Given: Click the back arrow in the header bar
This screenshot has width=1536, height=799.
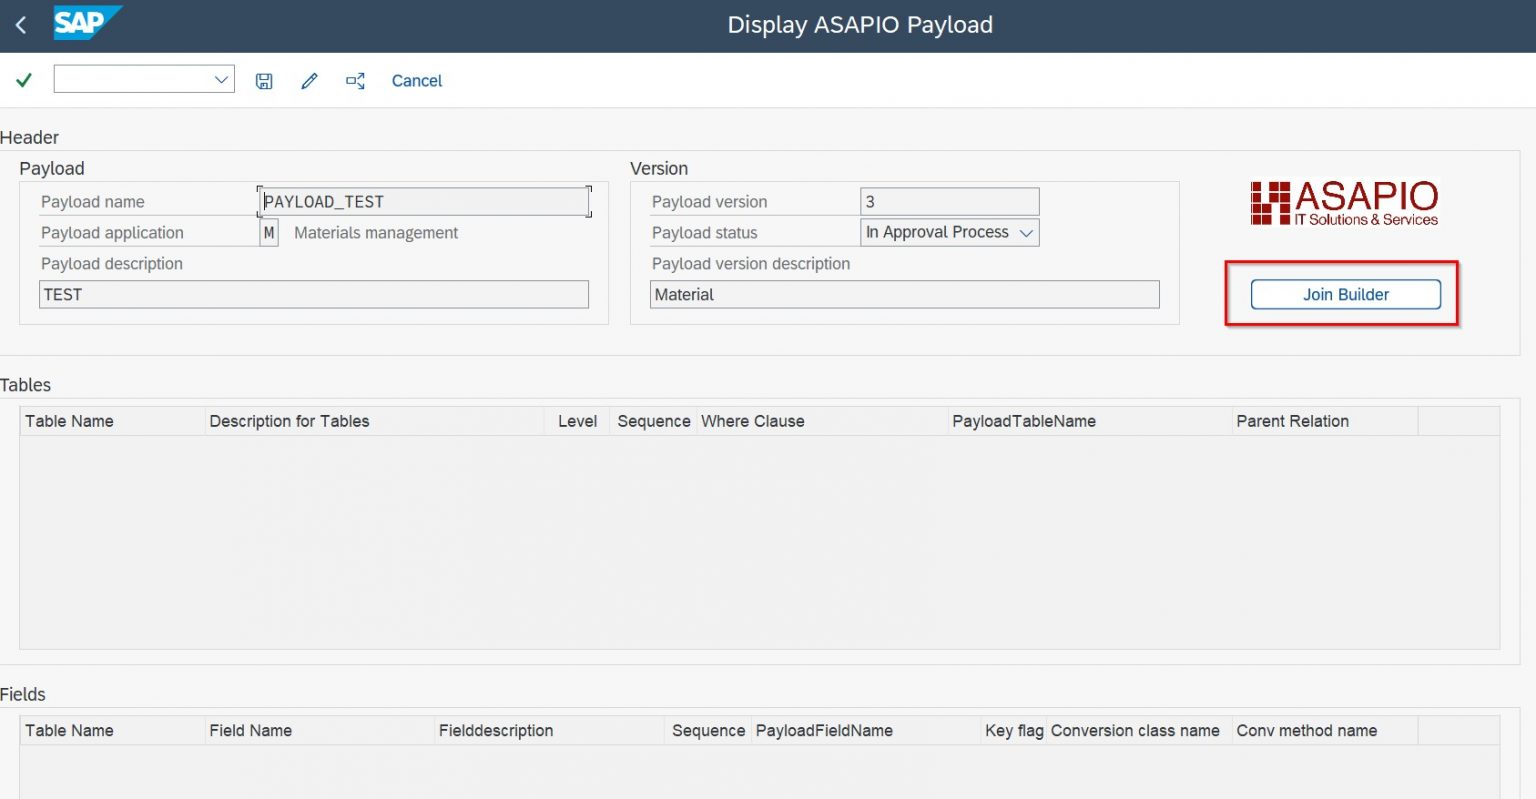Looking at the screenshot, I should pyautogui.click(x=20, y=24).
